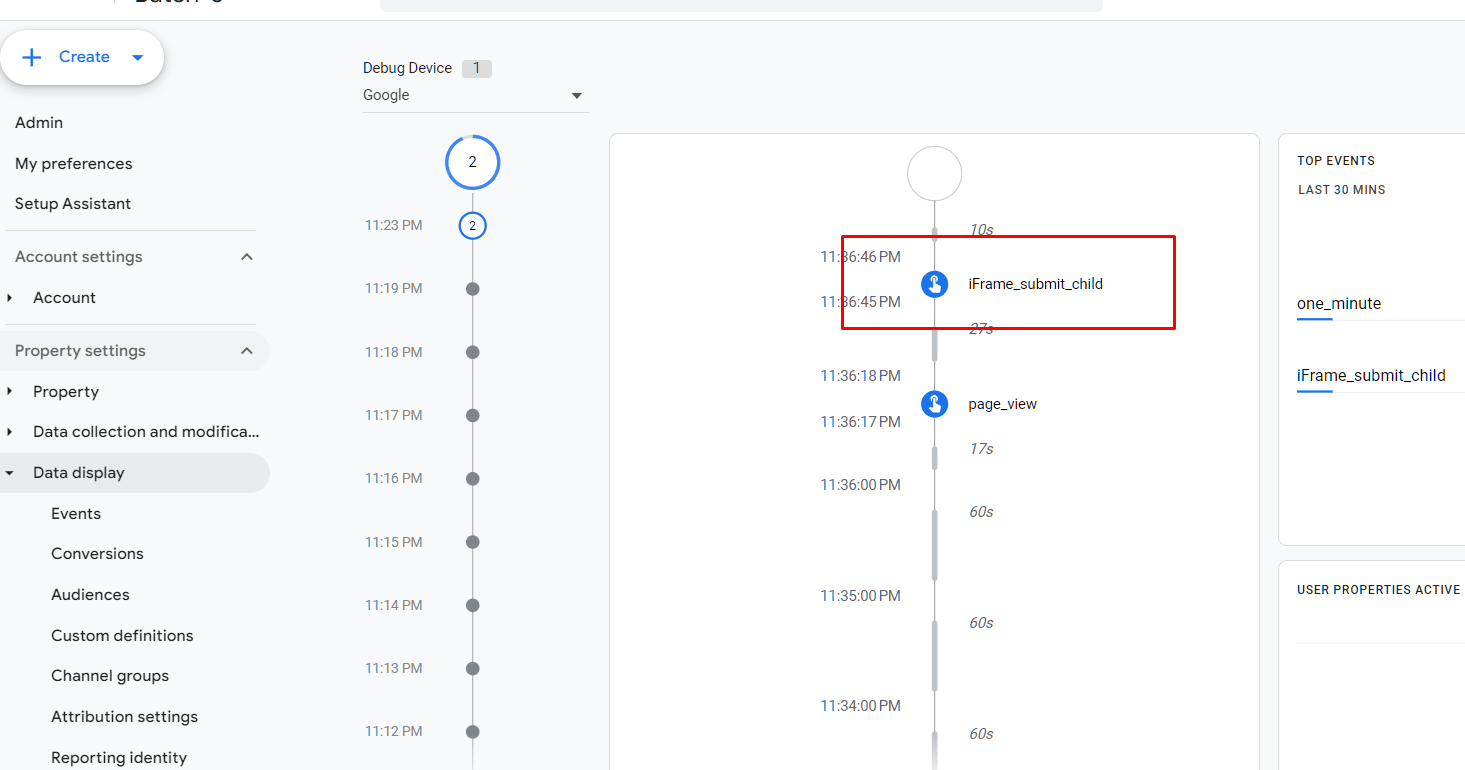
Task: Collapse the Account settings section
Action: pyautogui.click(x=247, y=257)
